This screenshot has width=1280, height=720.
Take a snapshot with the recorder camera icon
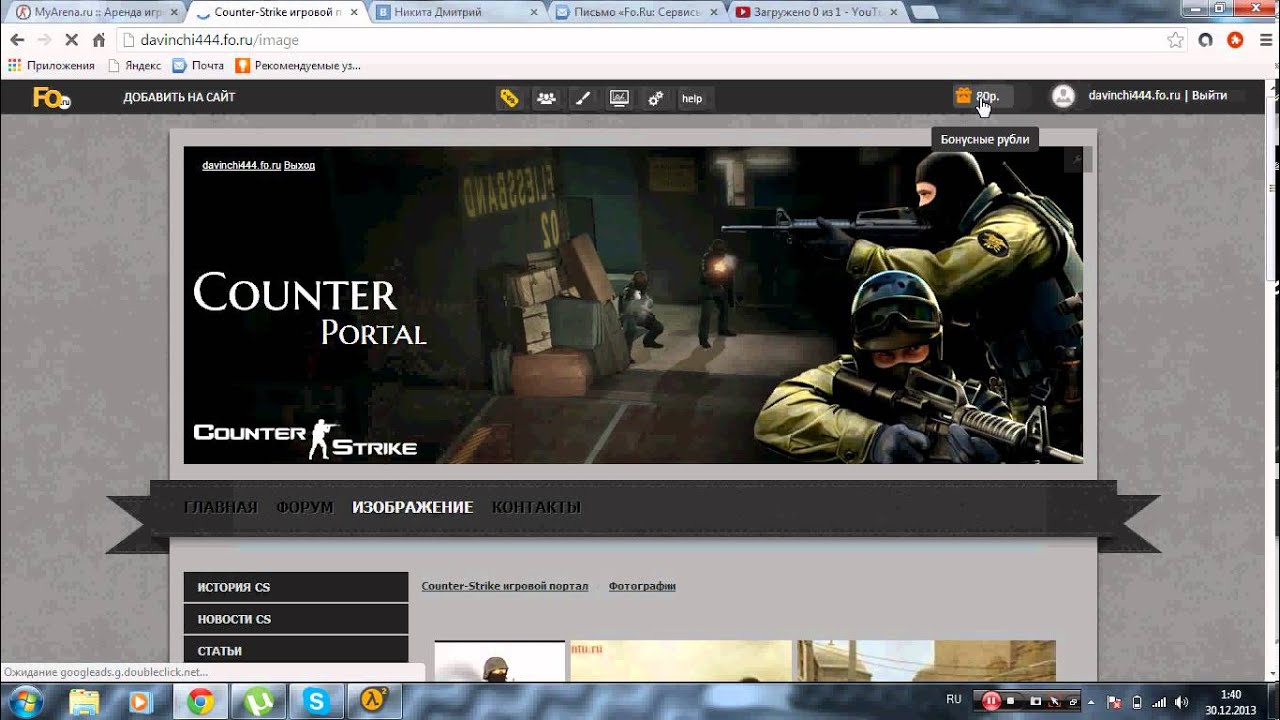(1036, 701)
